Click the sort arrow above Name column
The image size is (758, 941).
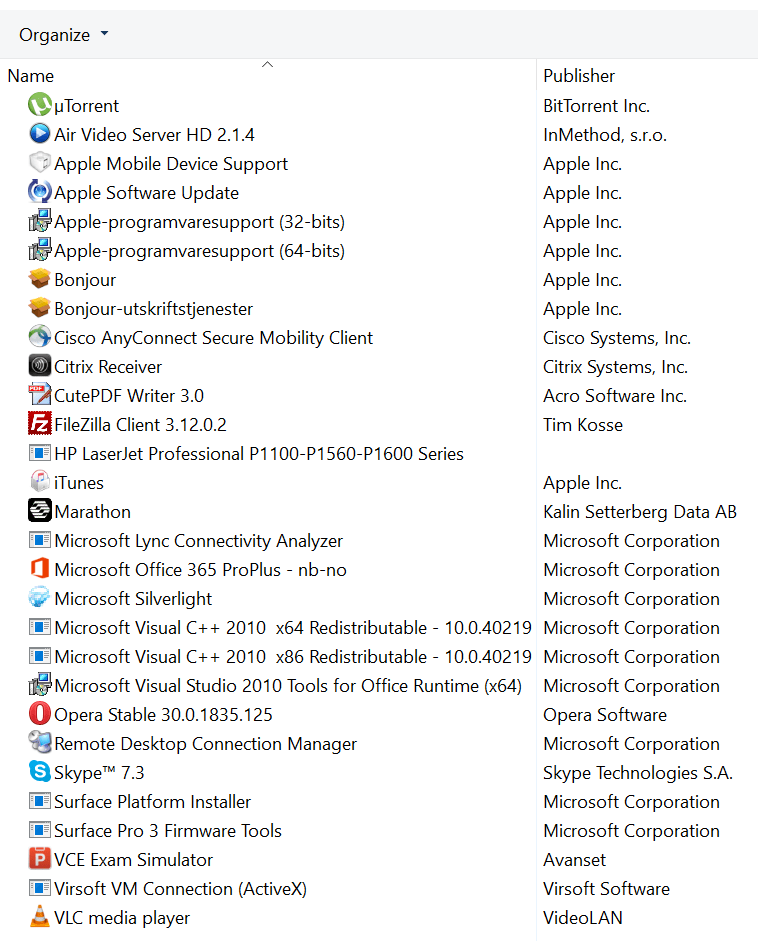[x=267, y=64]
